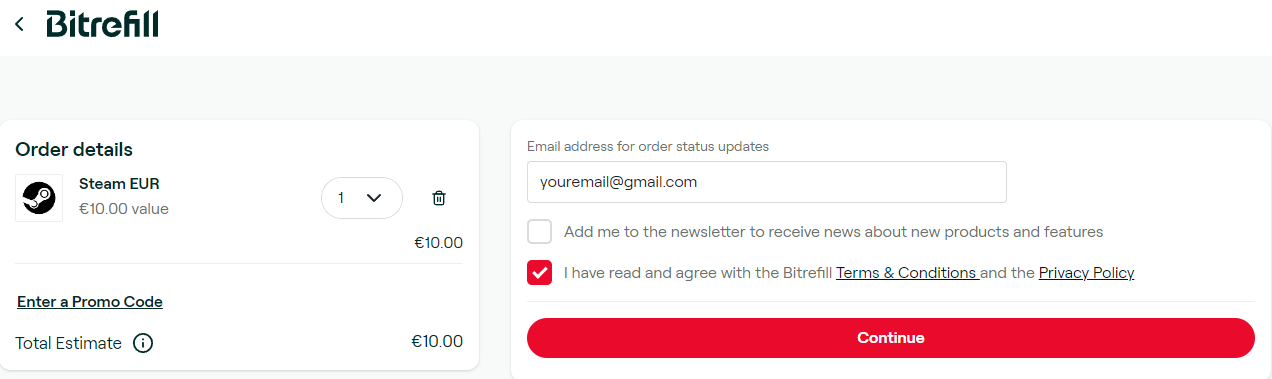1272x379 pixels.
Task: Select the Steam logo product image
Action: 39,198
